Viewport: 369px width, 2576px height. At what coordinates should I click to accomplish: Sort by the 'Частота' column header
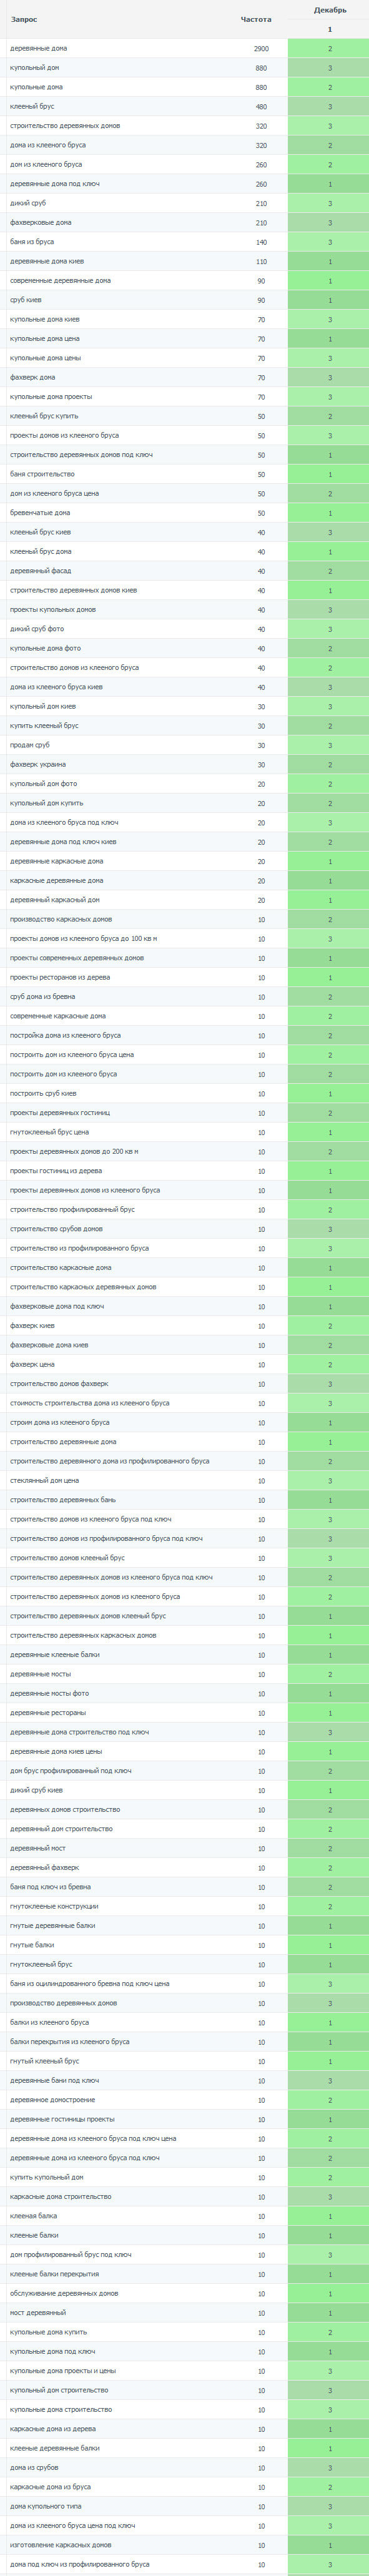(256, 19)
